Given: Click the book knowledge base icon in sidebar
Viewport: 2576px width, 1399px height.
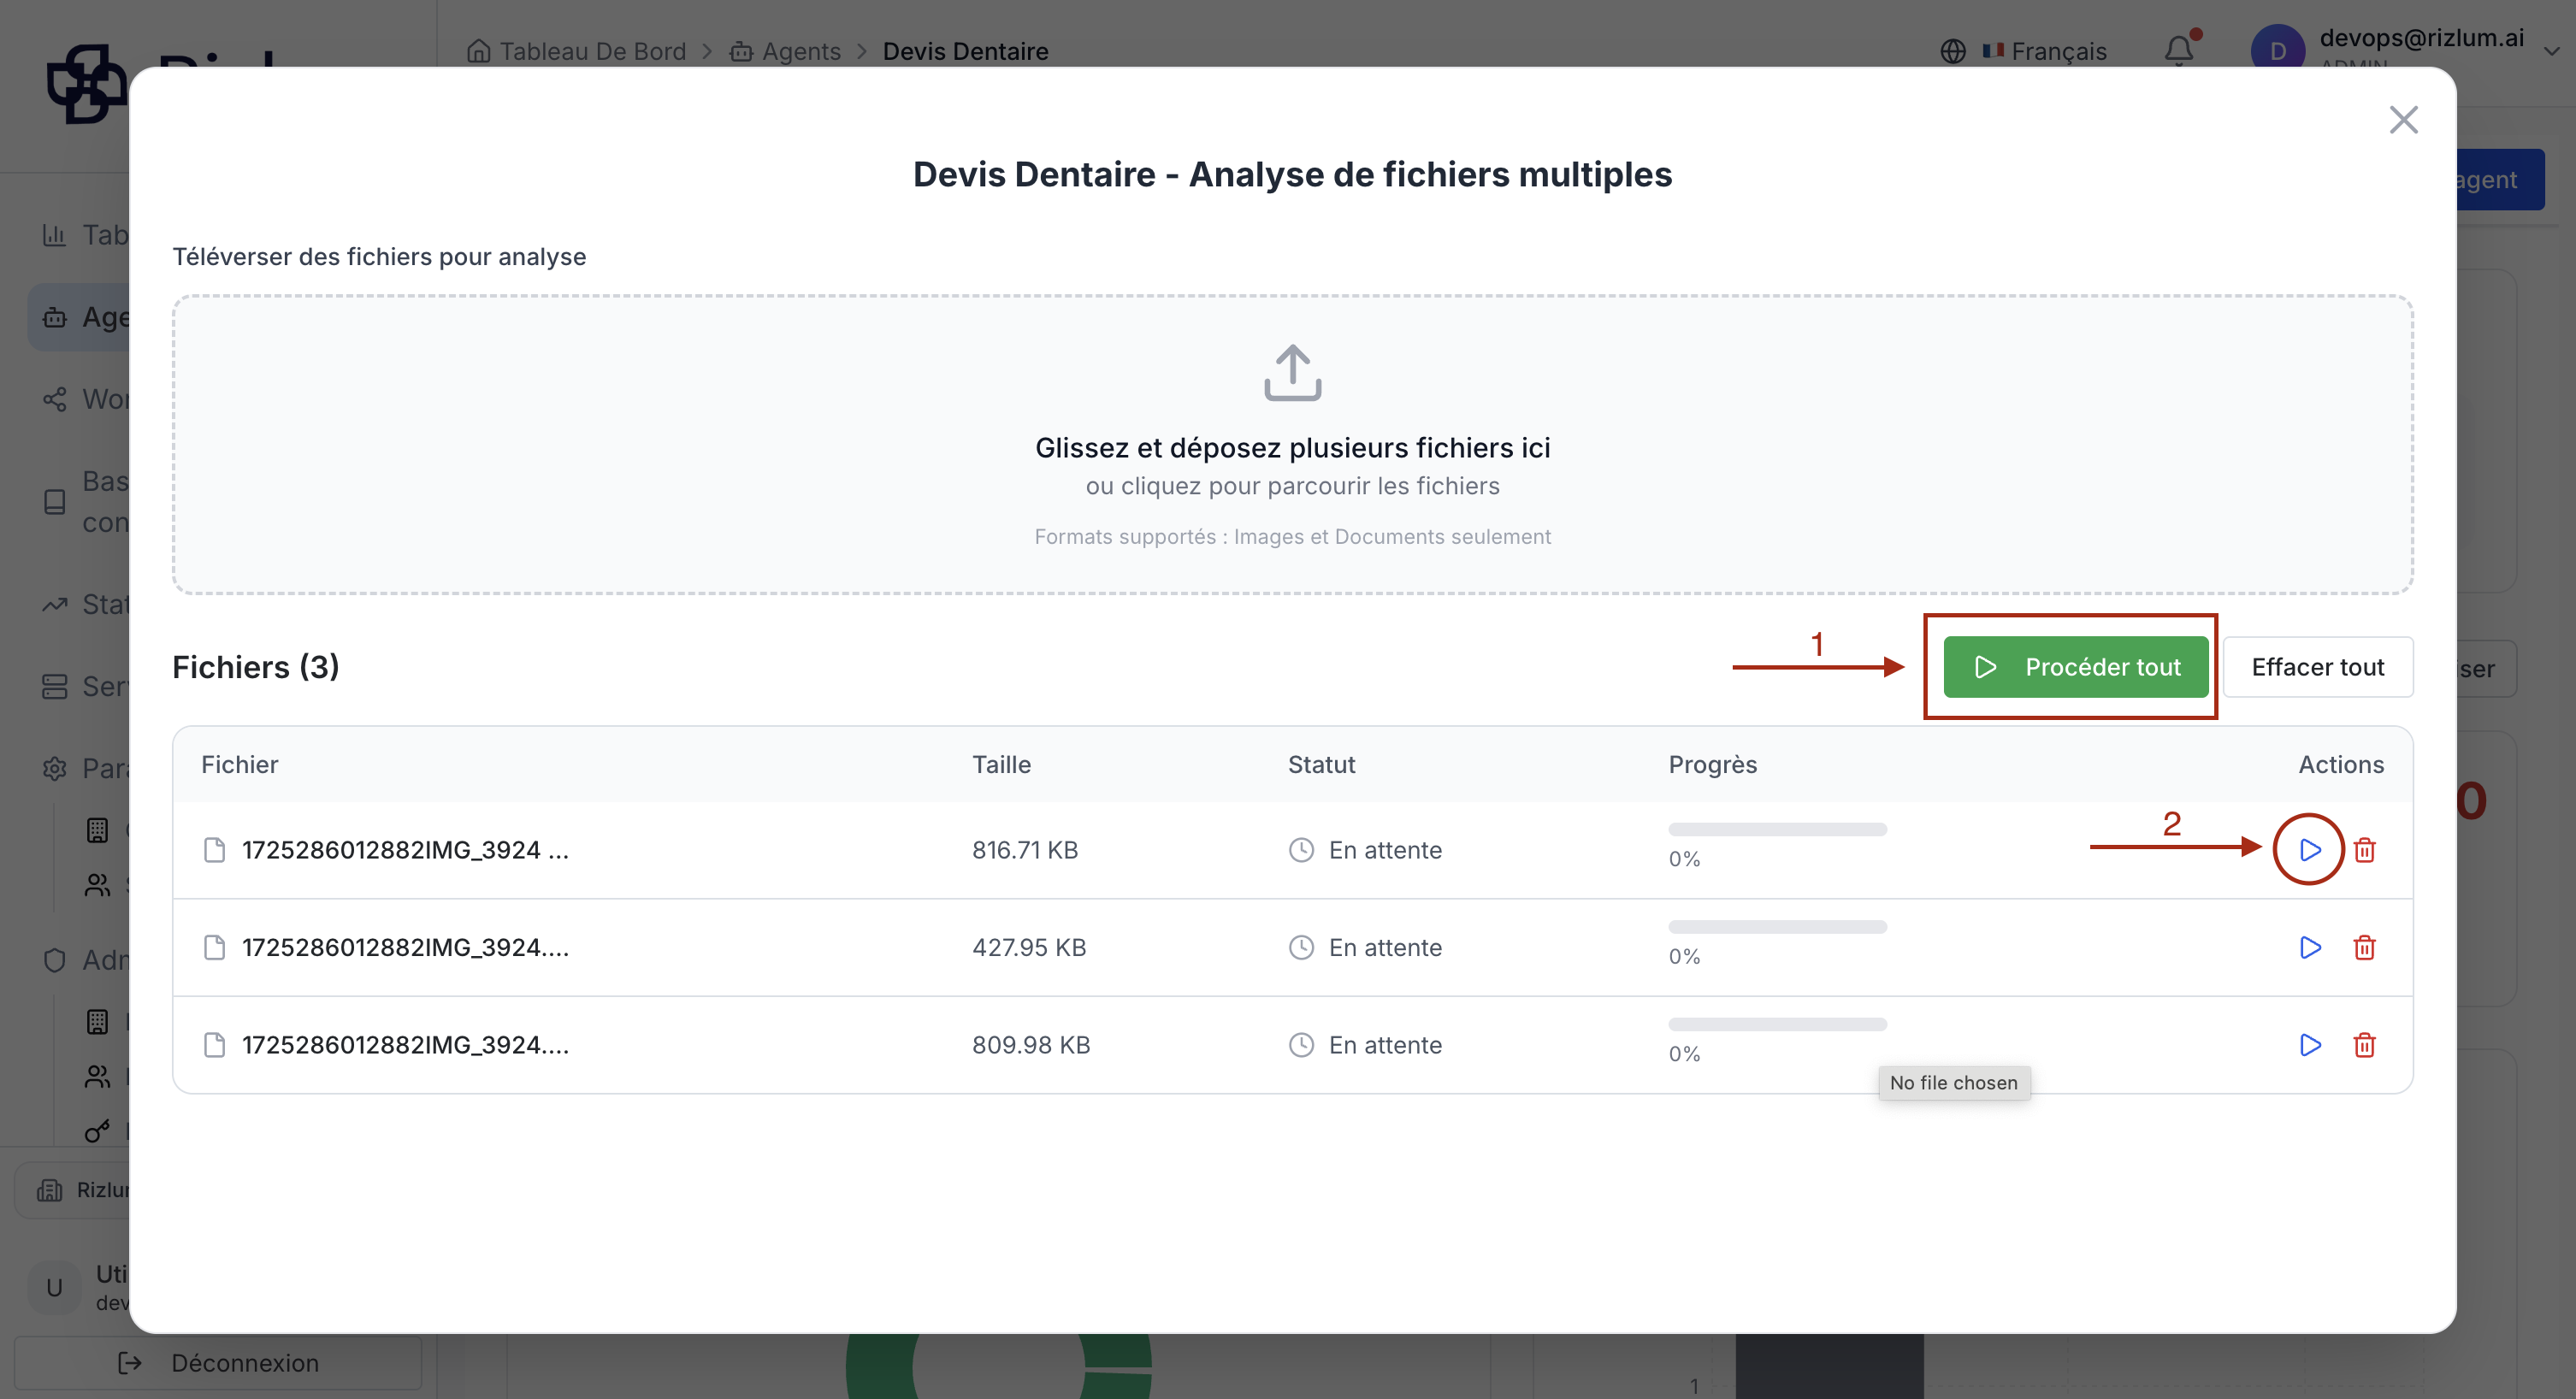Looking at the screenshot, I should click(55, 502).
